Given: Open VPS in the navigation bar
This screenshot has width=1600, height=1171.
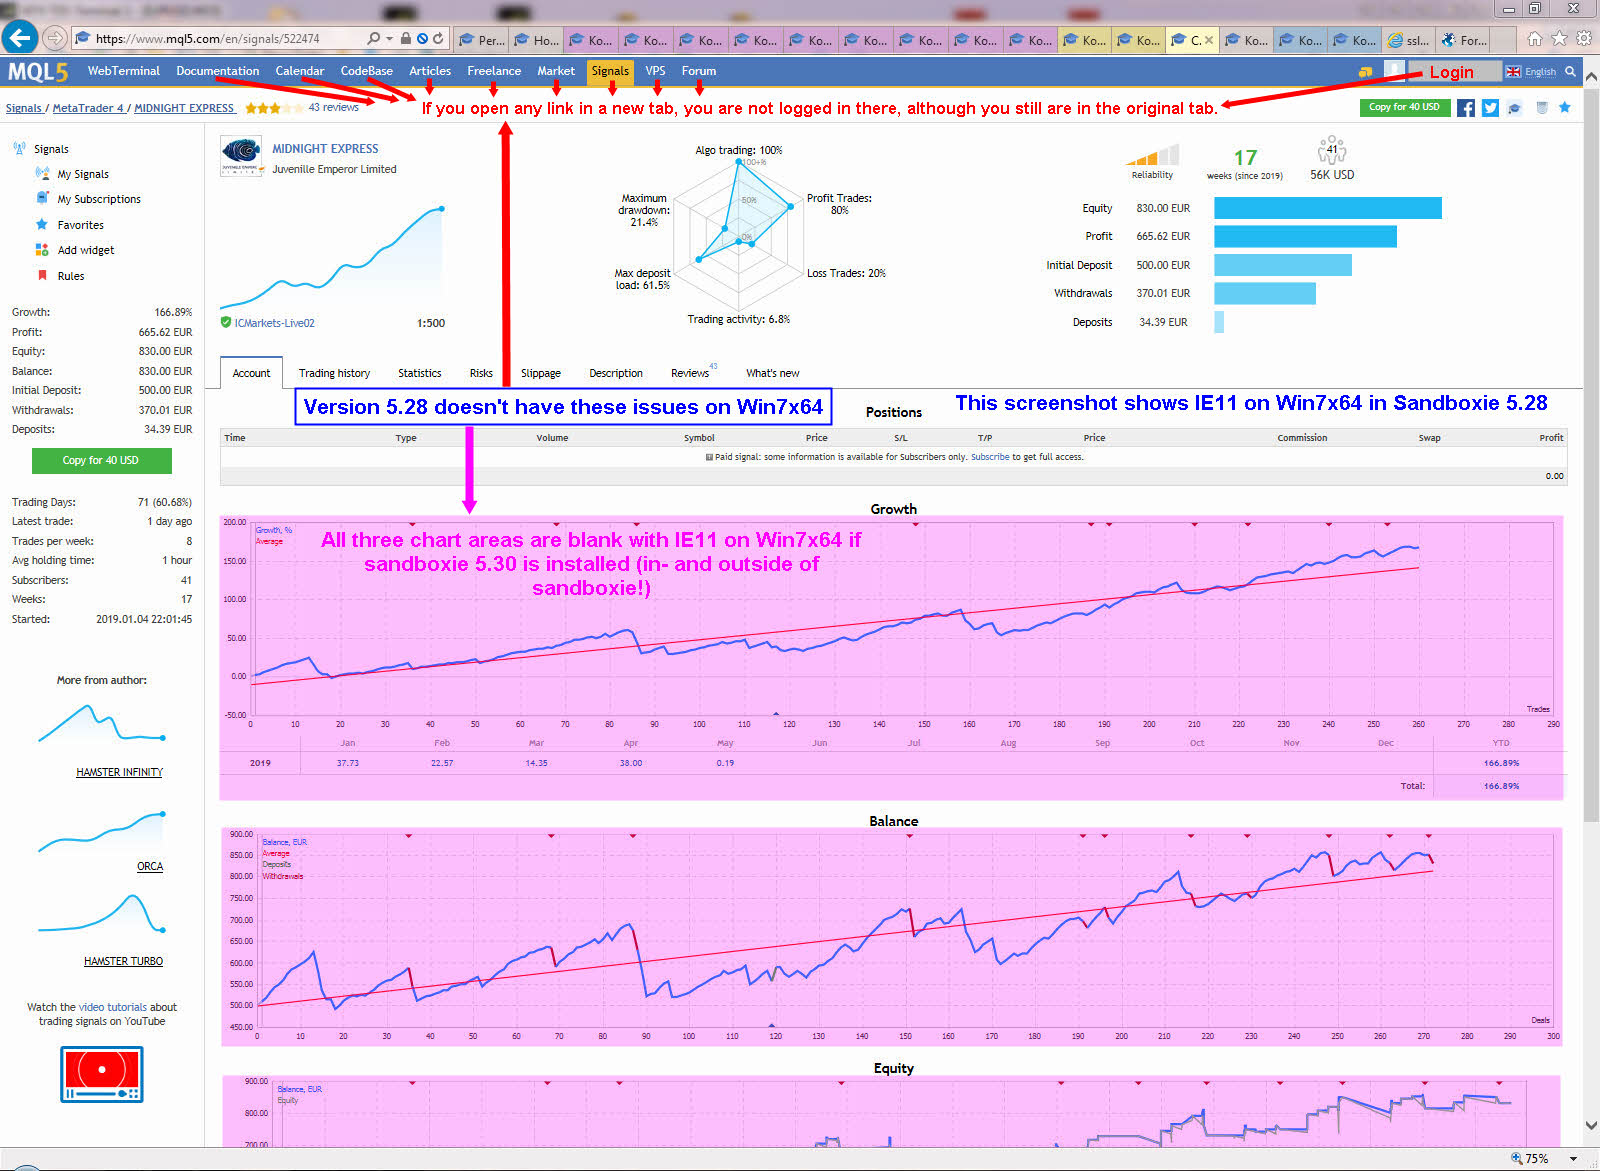Looking at the screenshot, I should coord(655,71).
